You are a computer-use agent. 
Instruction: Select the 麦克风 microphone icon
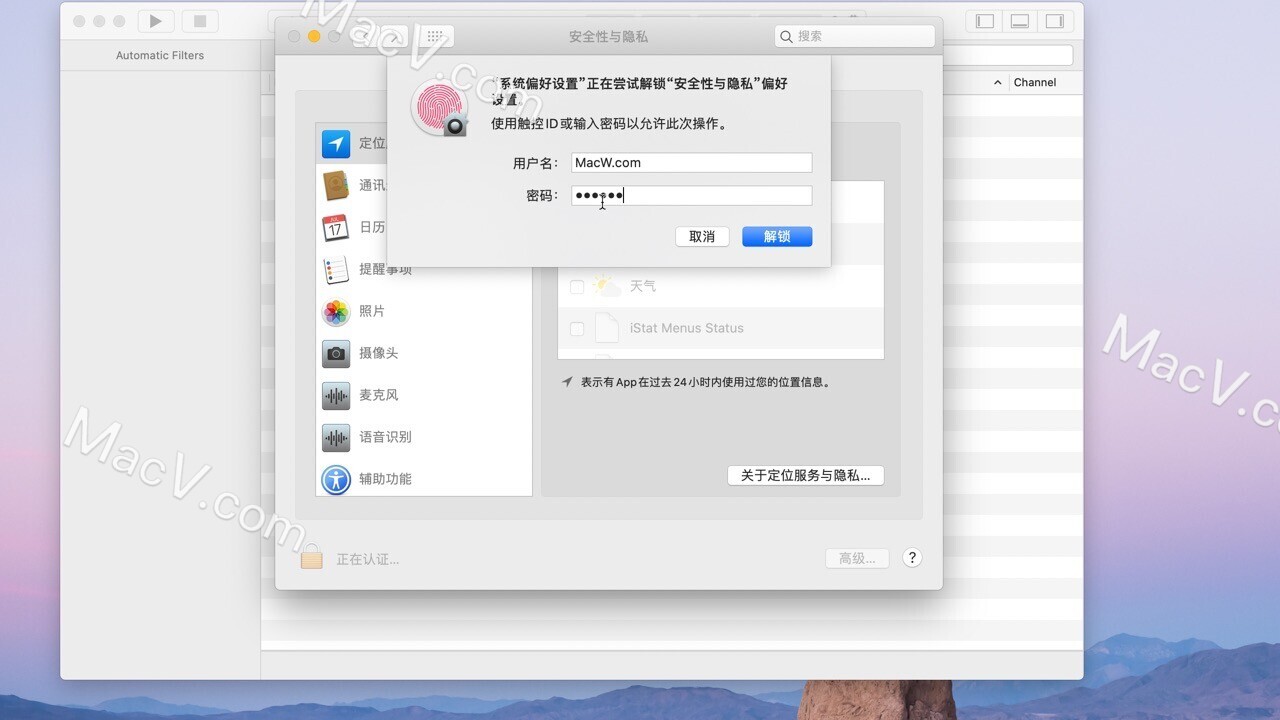point(336,396)
